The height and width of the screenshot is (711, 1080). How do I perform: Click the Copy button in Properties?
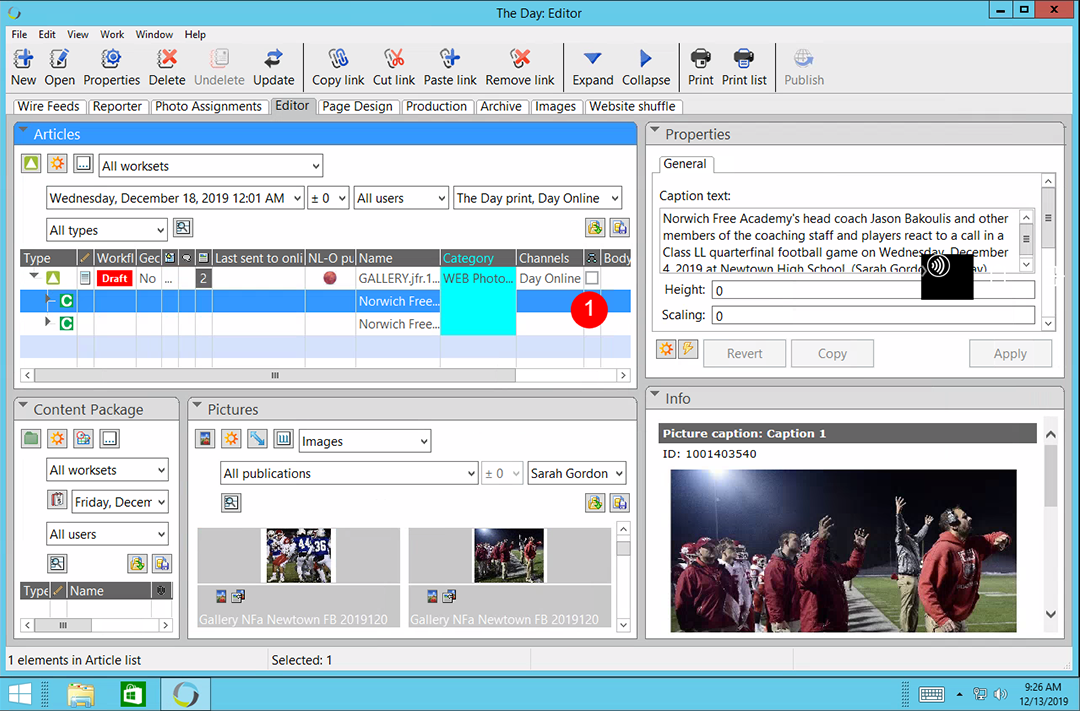832,353
